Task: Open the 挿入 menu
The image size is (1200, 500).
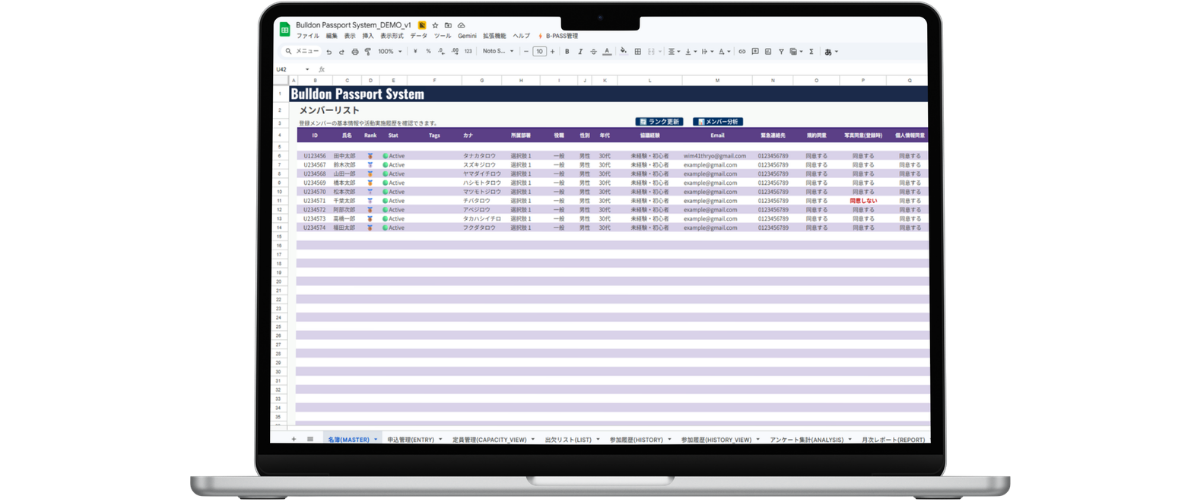Action: [368, 35]
